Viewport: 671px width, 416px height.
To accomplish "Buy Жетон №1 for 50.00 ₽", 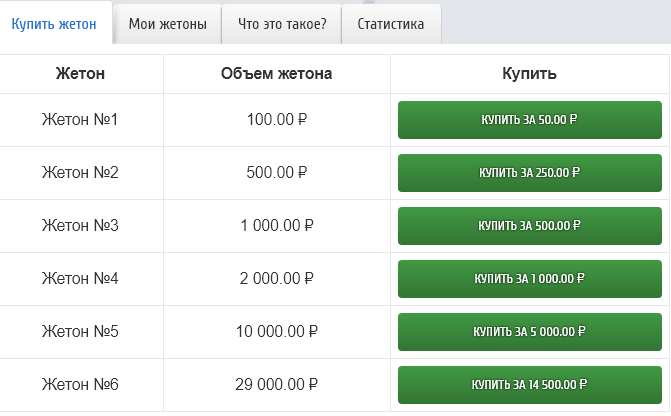I will point(530,120).
